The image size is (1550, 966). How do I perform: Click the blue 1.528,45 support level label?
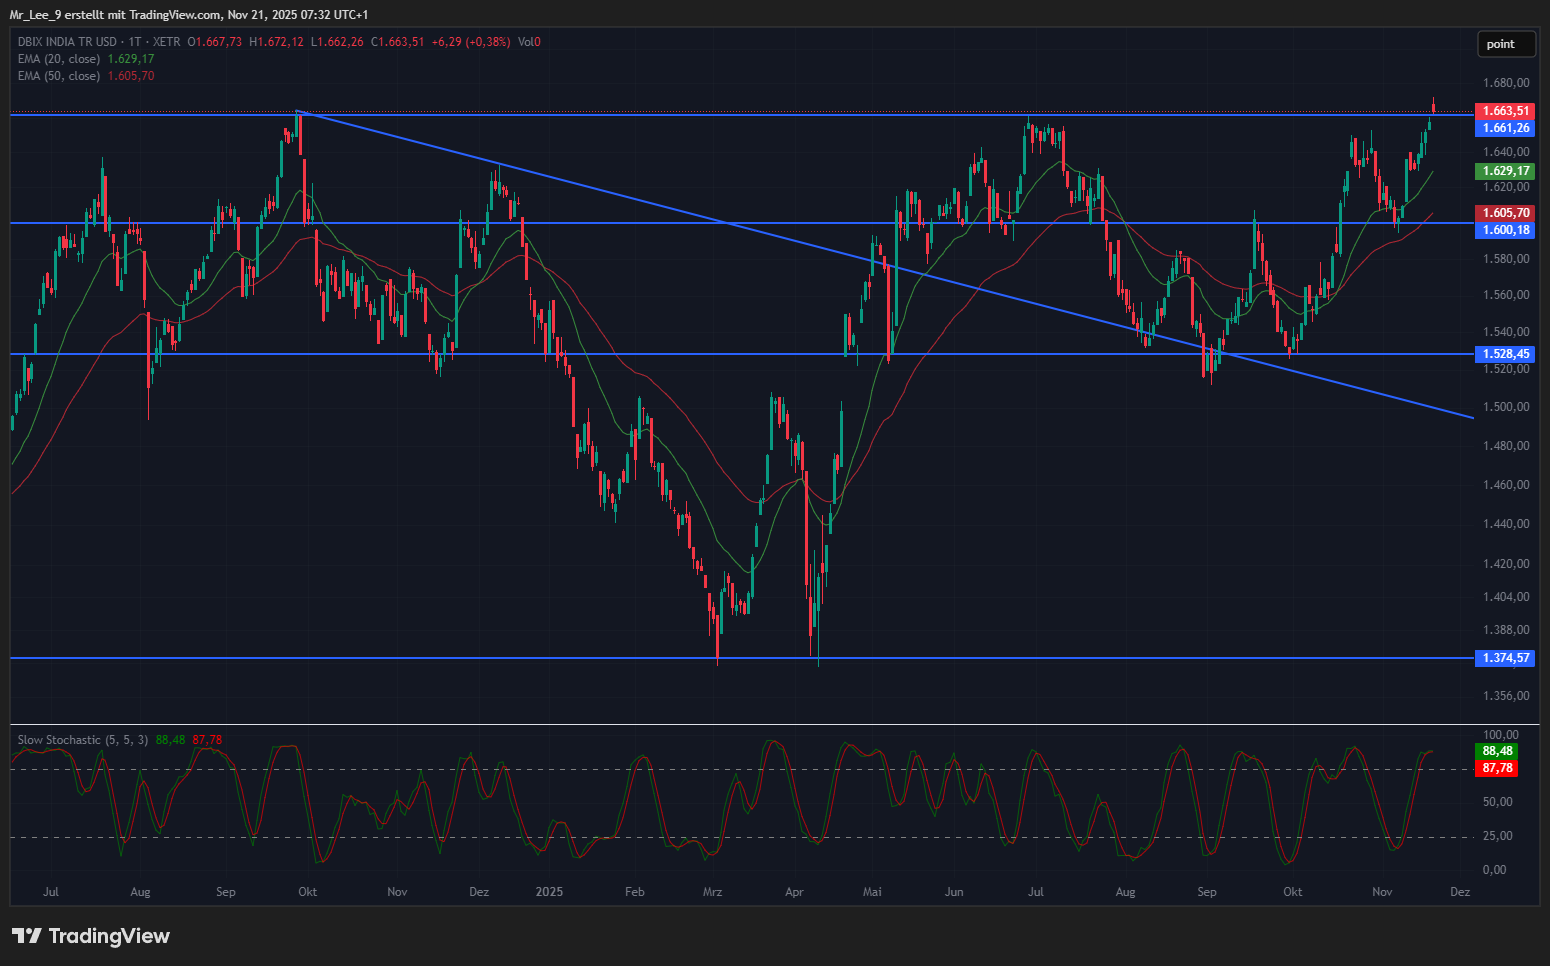(x=1504, y=354)
